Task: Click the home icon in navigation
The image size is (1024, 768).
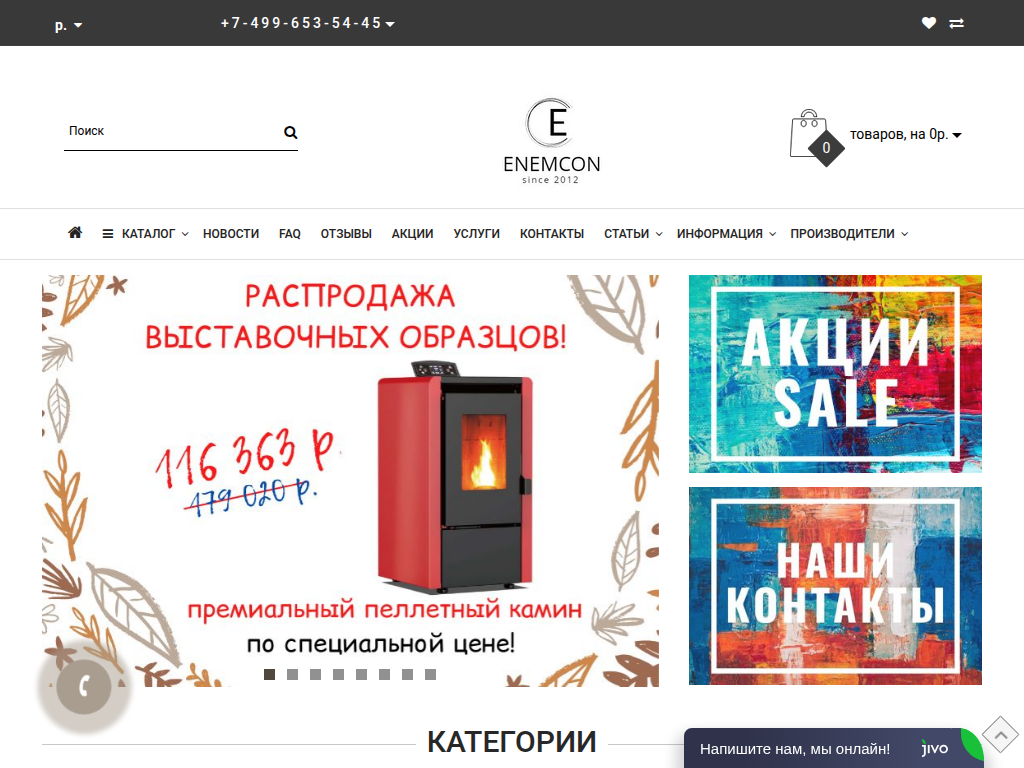Action: point(75,232)
